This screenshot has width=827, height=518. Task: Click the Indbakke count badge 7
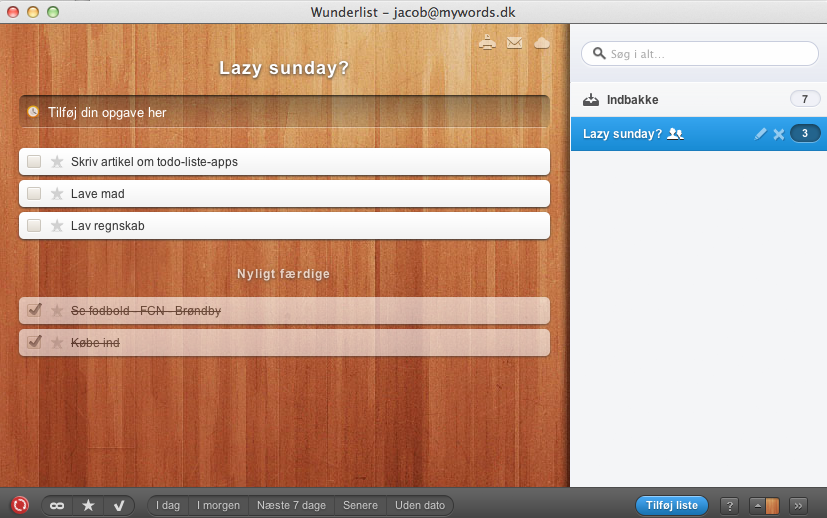pyautogui.click(x=805, y=99)
